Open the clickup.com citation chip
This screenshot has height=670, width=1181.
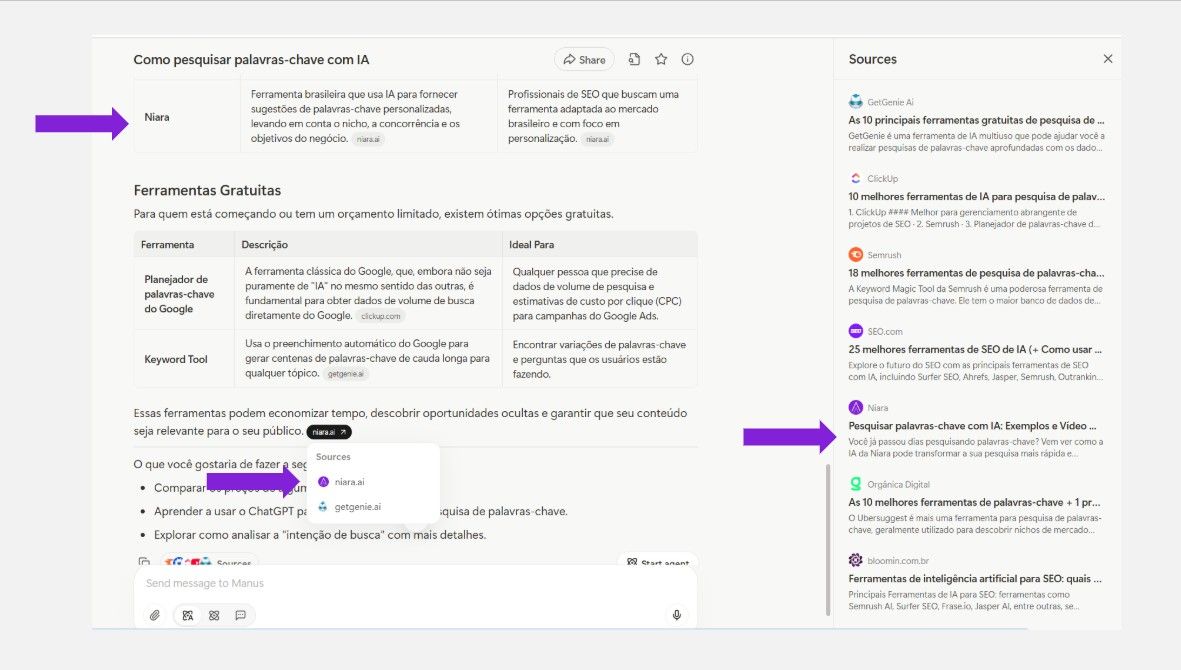click(x=381, y=316)
